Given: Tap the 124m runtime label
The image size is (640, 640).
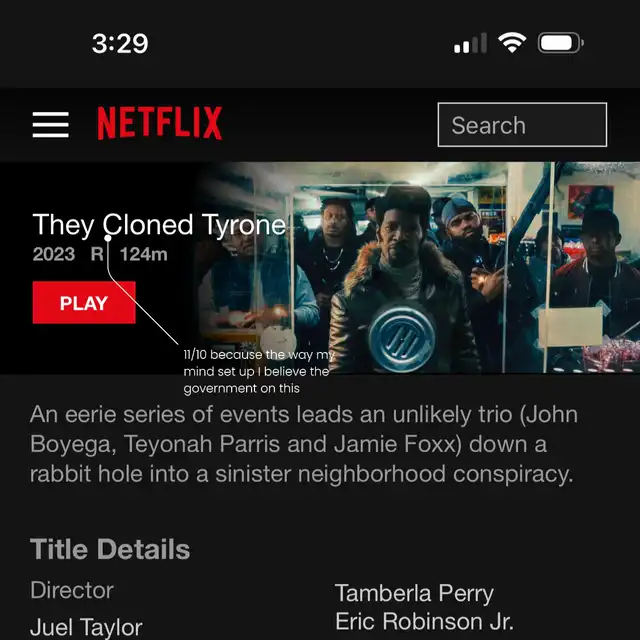Looking at the screenshot, I should 144,254.
